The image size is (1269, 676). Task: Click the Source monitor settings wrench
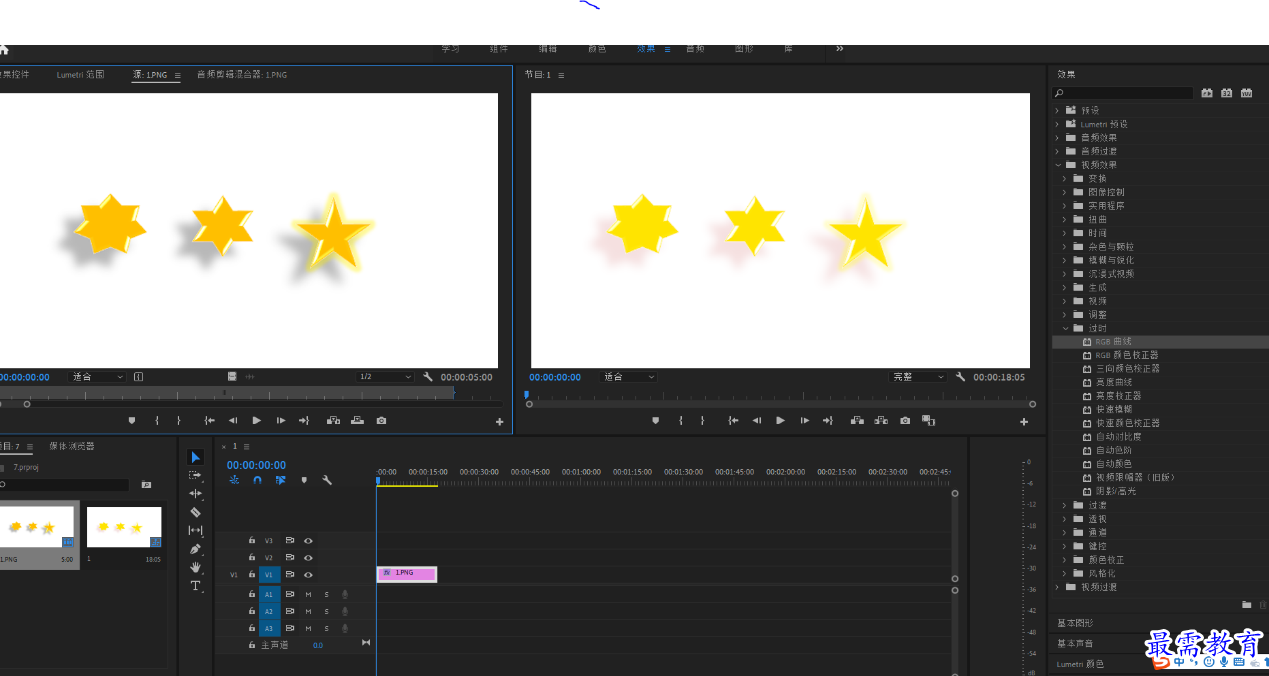coord(428,377)
